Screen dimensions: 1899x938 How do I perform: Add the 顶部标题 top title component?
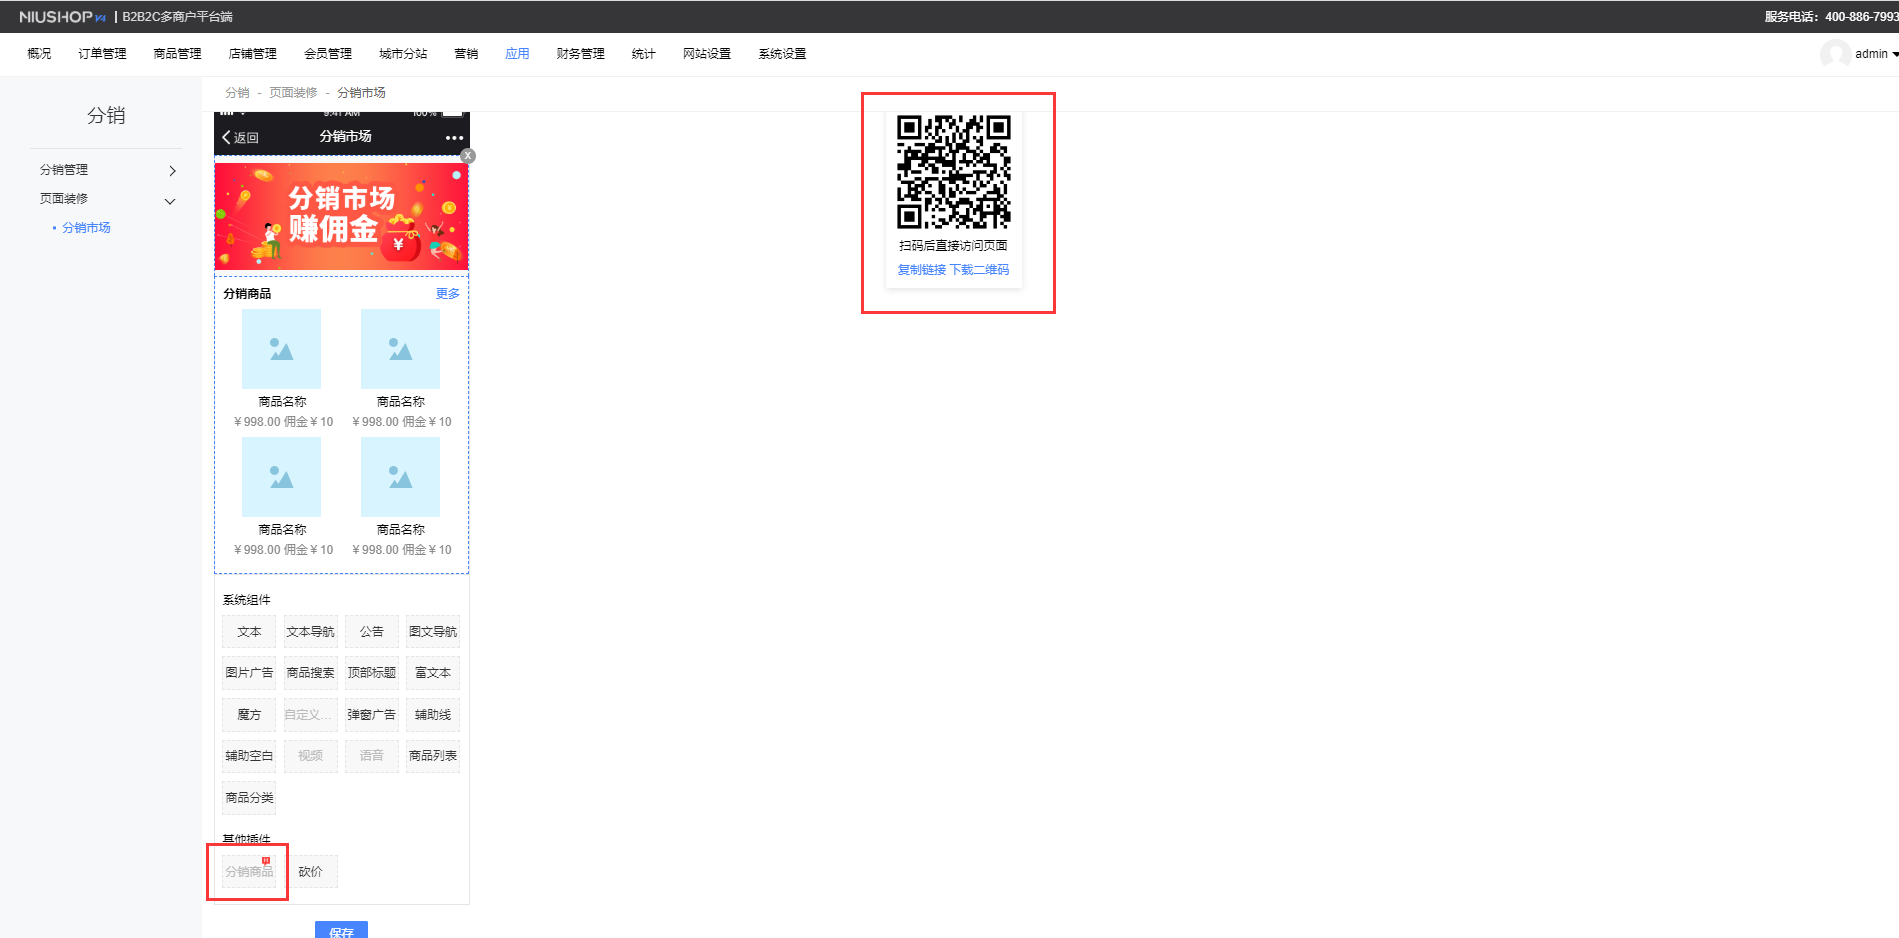coord(372,673)
